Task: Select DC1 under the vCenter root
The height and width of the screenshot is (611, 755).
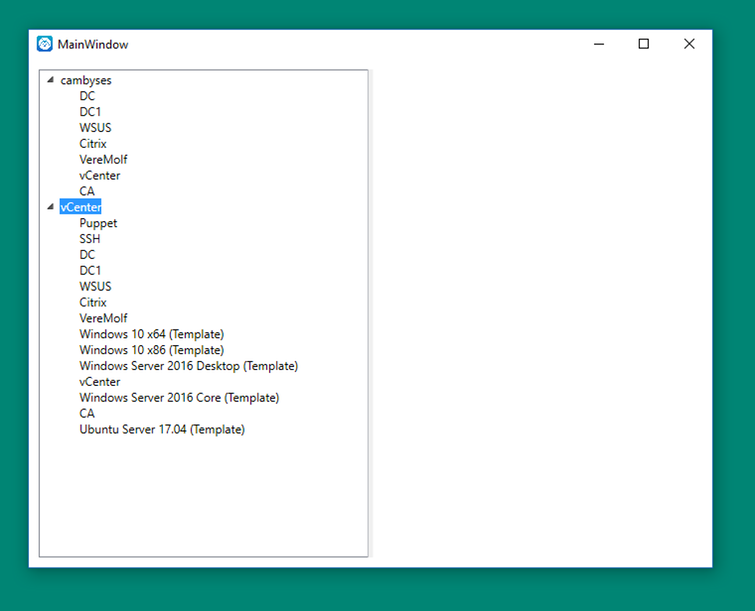Action: 90,271
